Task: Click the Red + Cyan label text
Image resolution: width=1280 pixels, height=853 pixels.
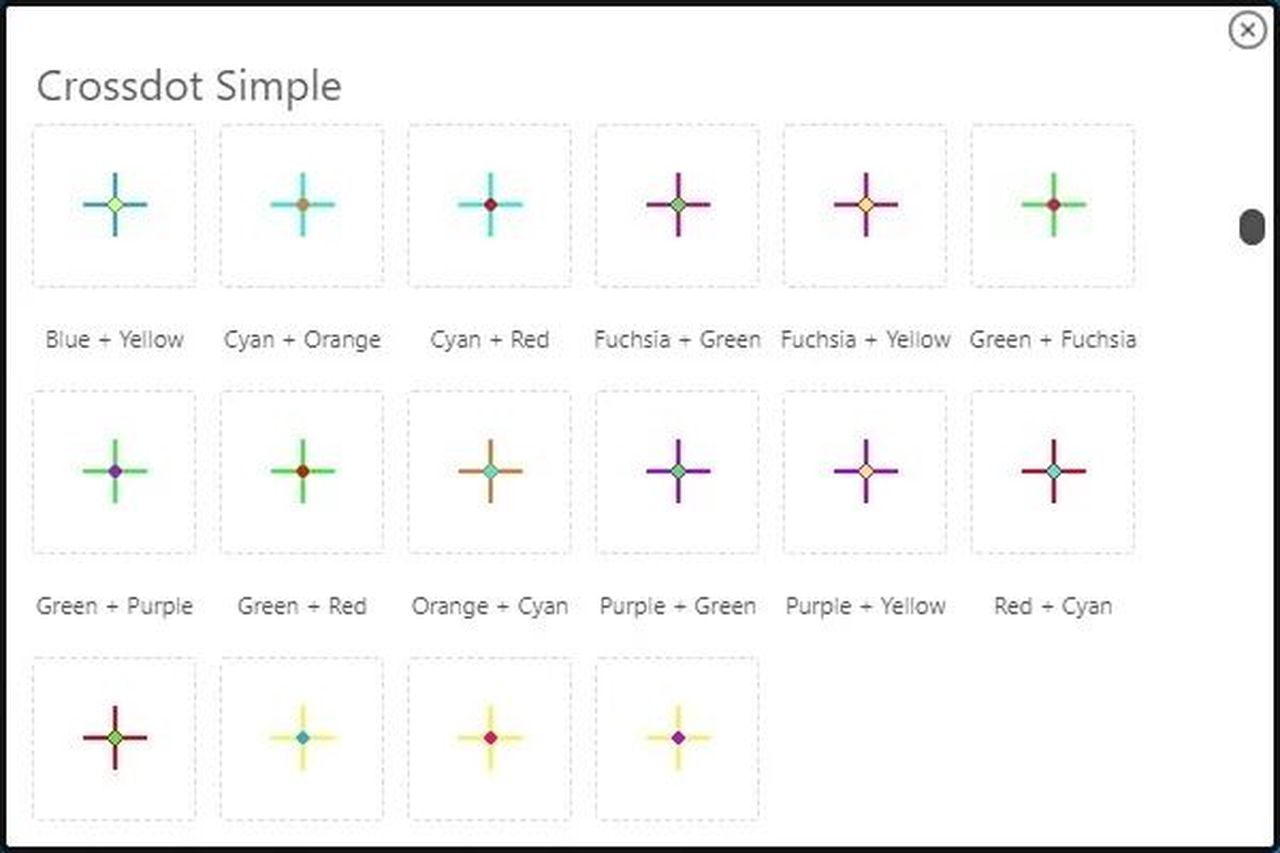Action: click(1053, 606)
